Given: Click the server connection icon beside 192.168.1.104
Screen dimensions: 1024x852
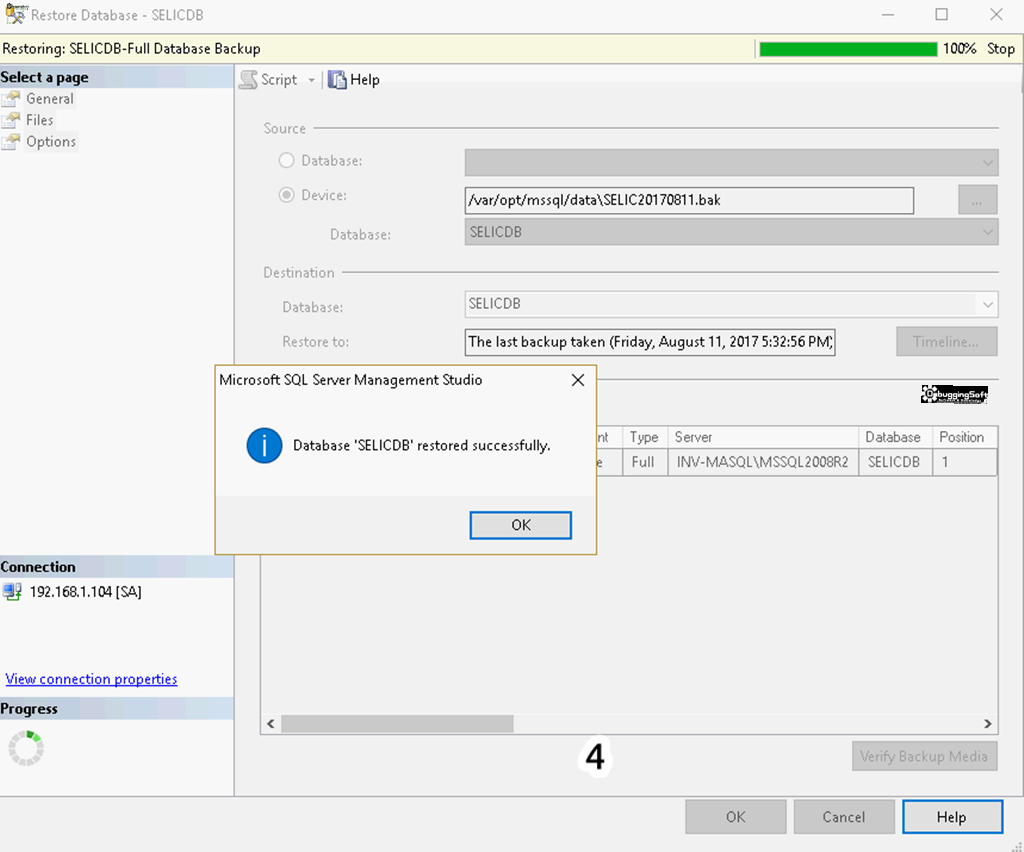Looking at the screenshot, I should 12,592.
